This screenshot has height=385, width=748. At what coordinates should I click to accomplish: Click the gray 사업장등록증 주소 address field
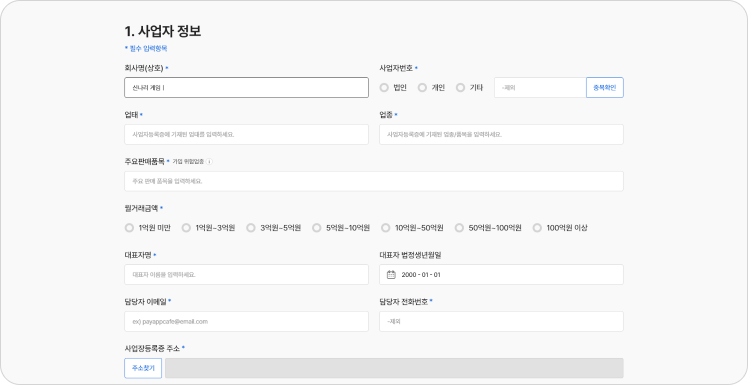tap(394, 368)
